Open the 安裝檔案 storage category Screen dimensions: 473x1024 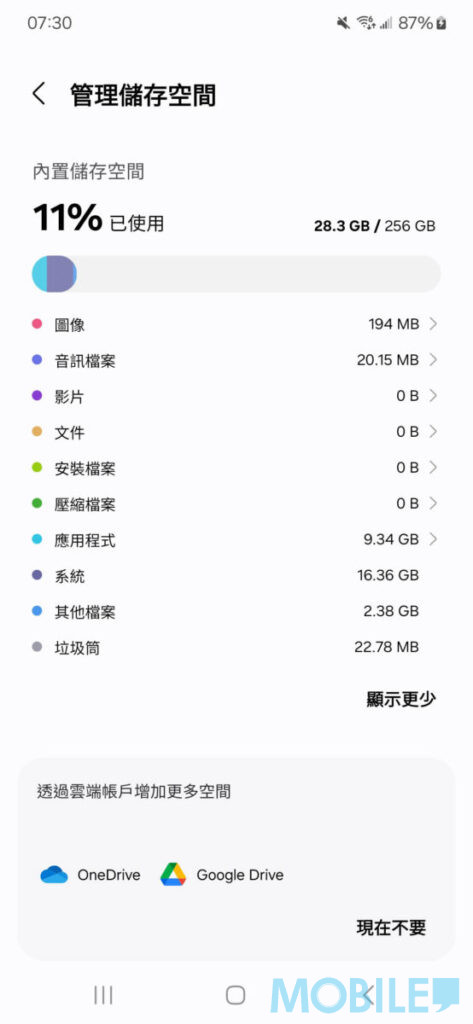[x=236, y=468]
